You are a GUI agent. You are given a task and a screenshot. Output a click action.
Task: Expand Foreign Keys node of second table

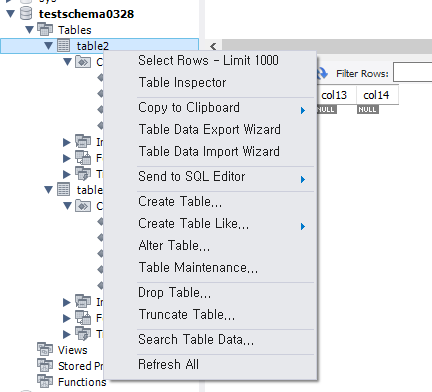coord(67,318)
